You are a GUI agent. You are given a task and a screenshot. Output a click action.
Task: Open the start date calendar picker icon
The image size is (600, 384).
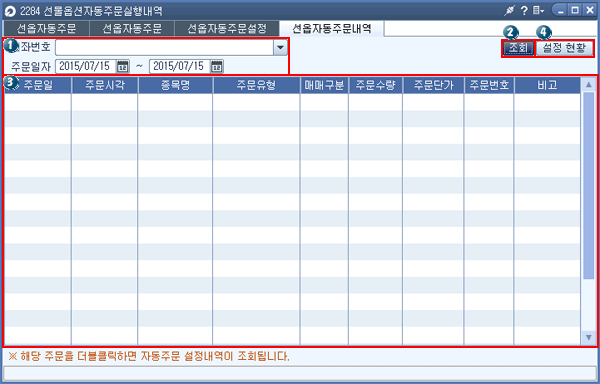(123, 67)
